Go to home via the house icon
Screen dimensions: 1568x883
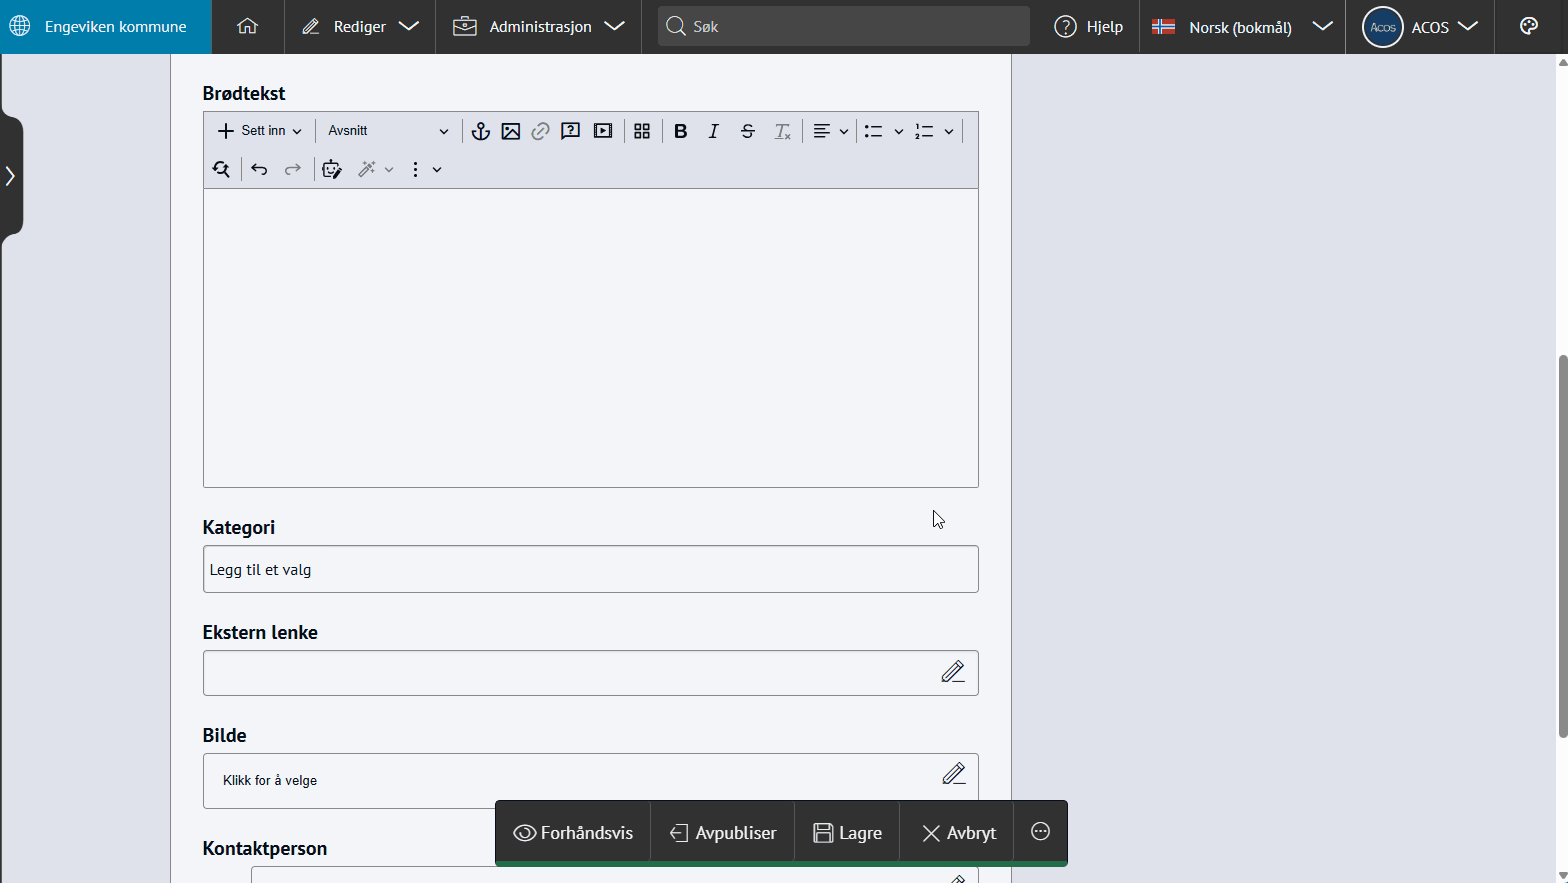(247, 27)
